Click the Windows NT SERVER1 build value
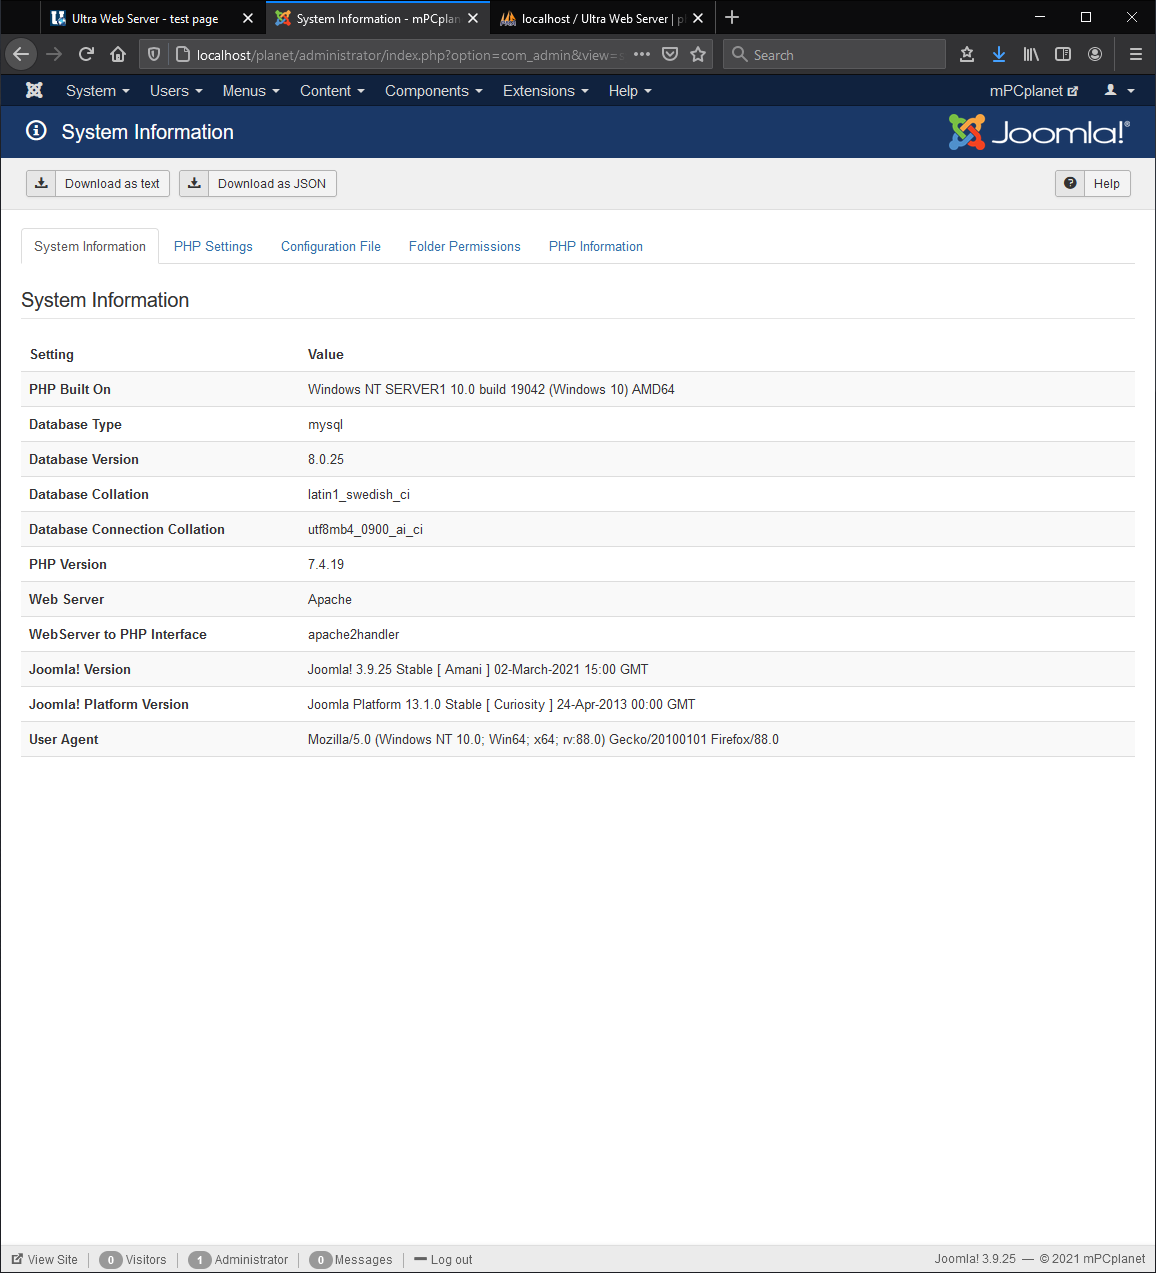 491,389
